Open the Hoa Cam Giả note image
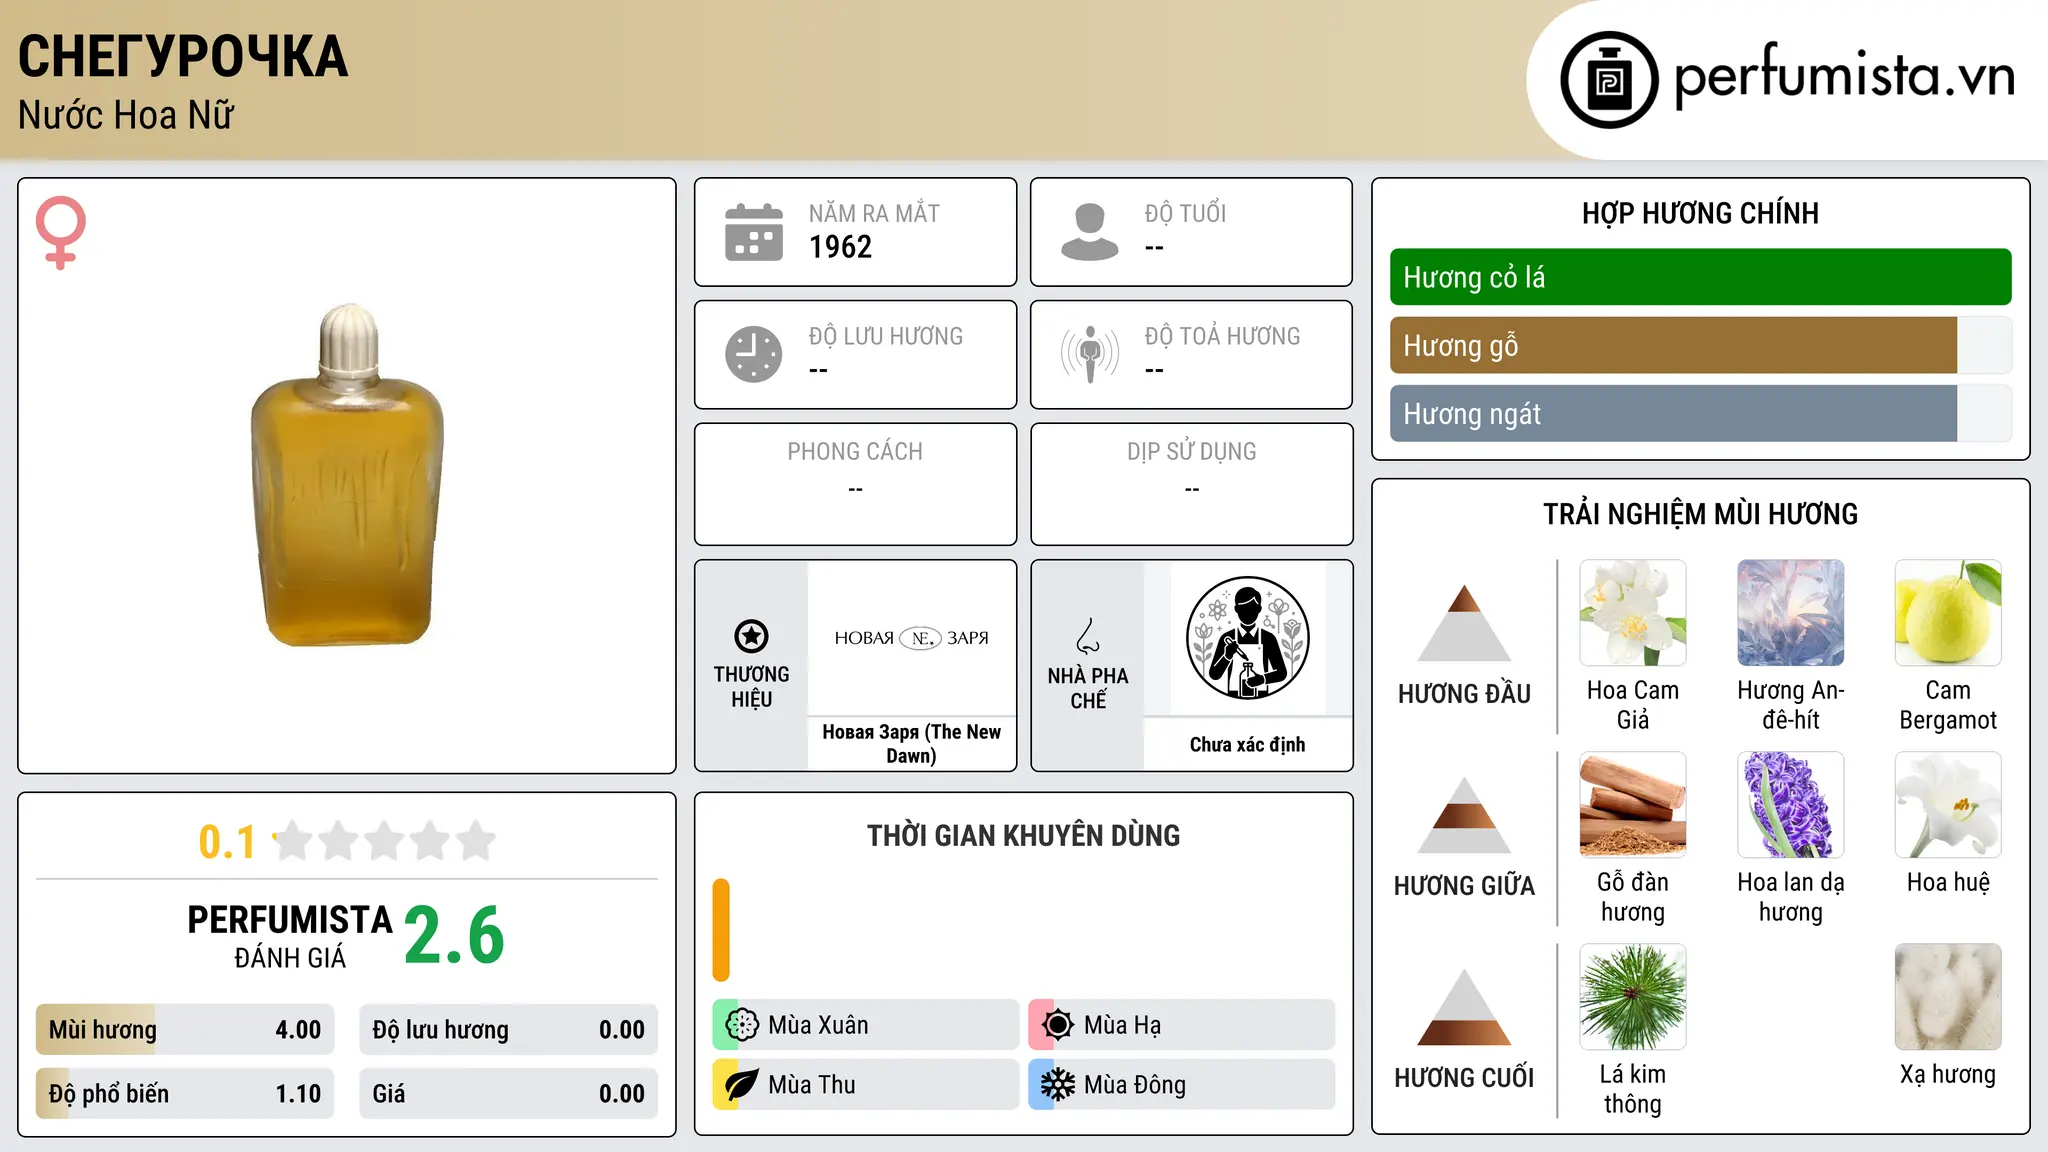 pos(1633,613)
